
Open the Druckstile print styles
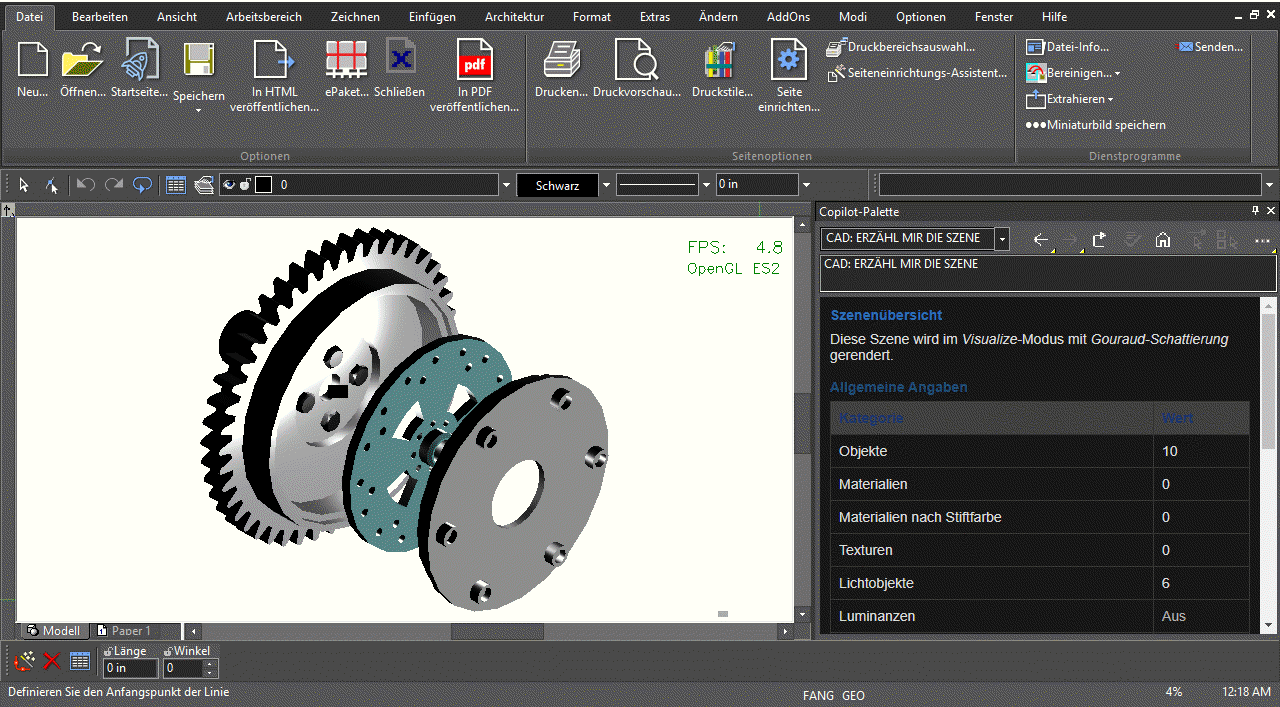[x=722, y=59]
